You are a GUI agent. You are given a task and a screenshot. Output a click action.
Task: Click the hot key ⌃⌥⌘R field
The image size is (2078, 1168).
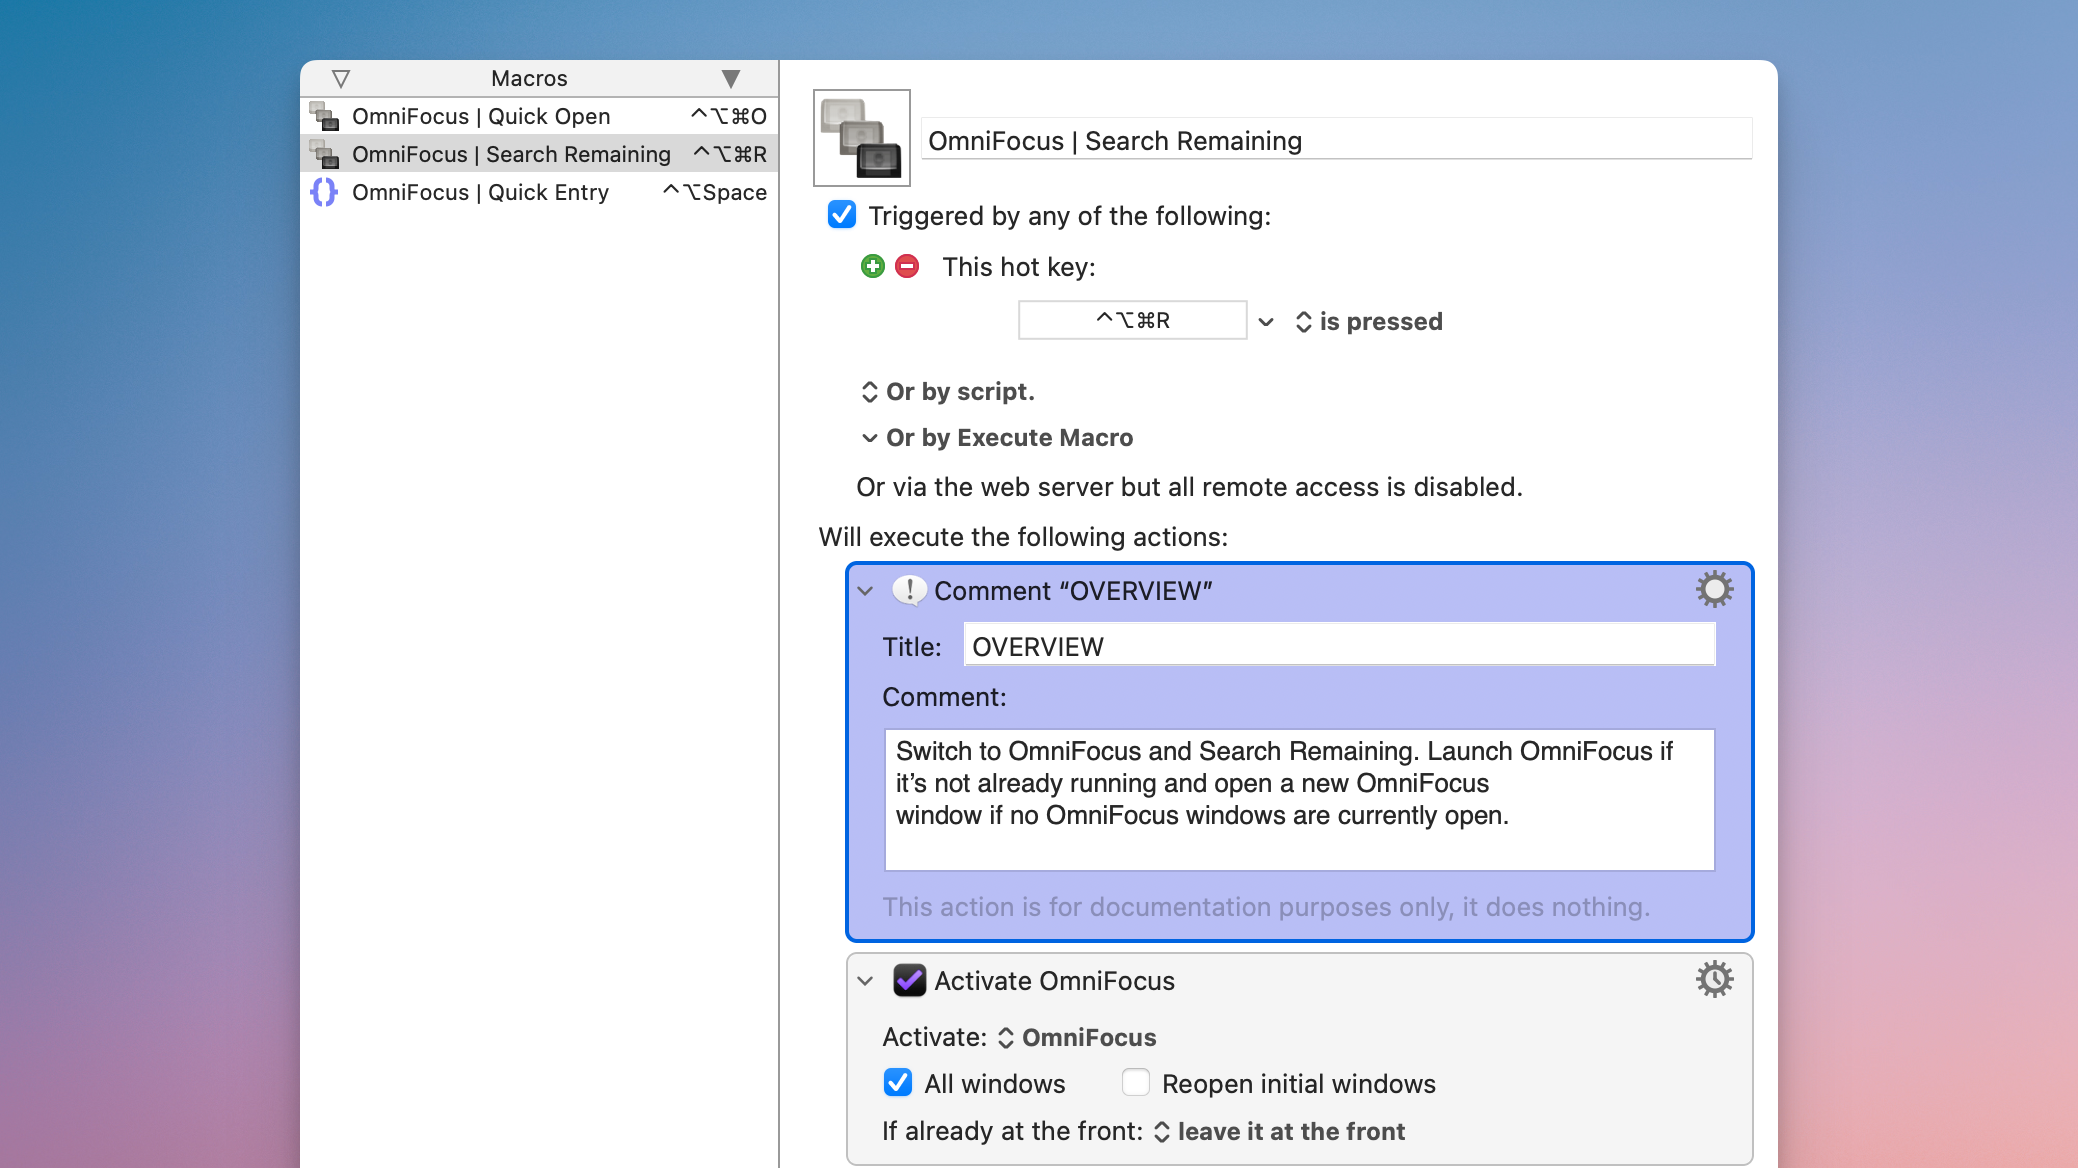1132,320
